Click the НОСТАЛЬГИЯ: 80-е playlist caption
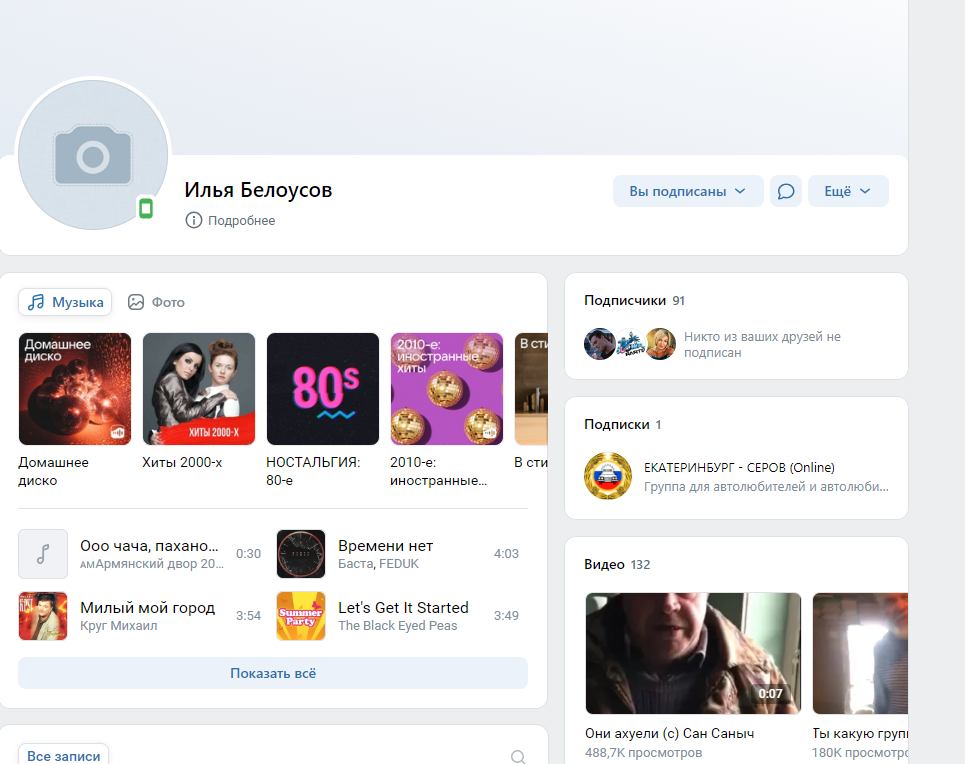 coord(313,472)
